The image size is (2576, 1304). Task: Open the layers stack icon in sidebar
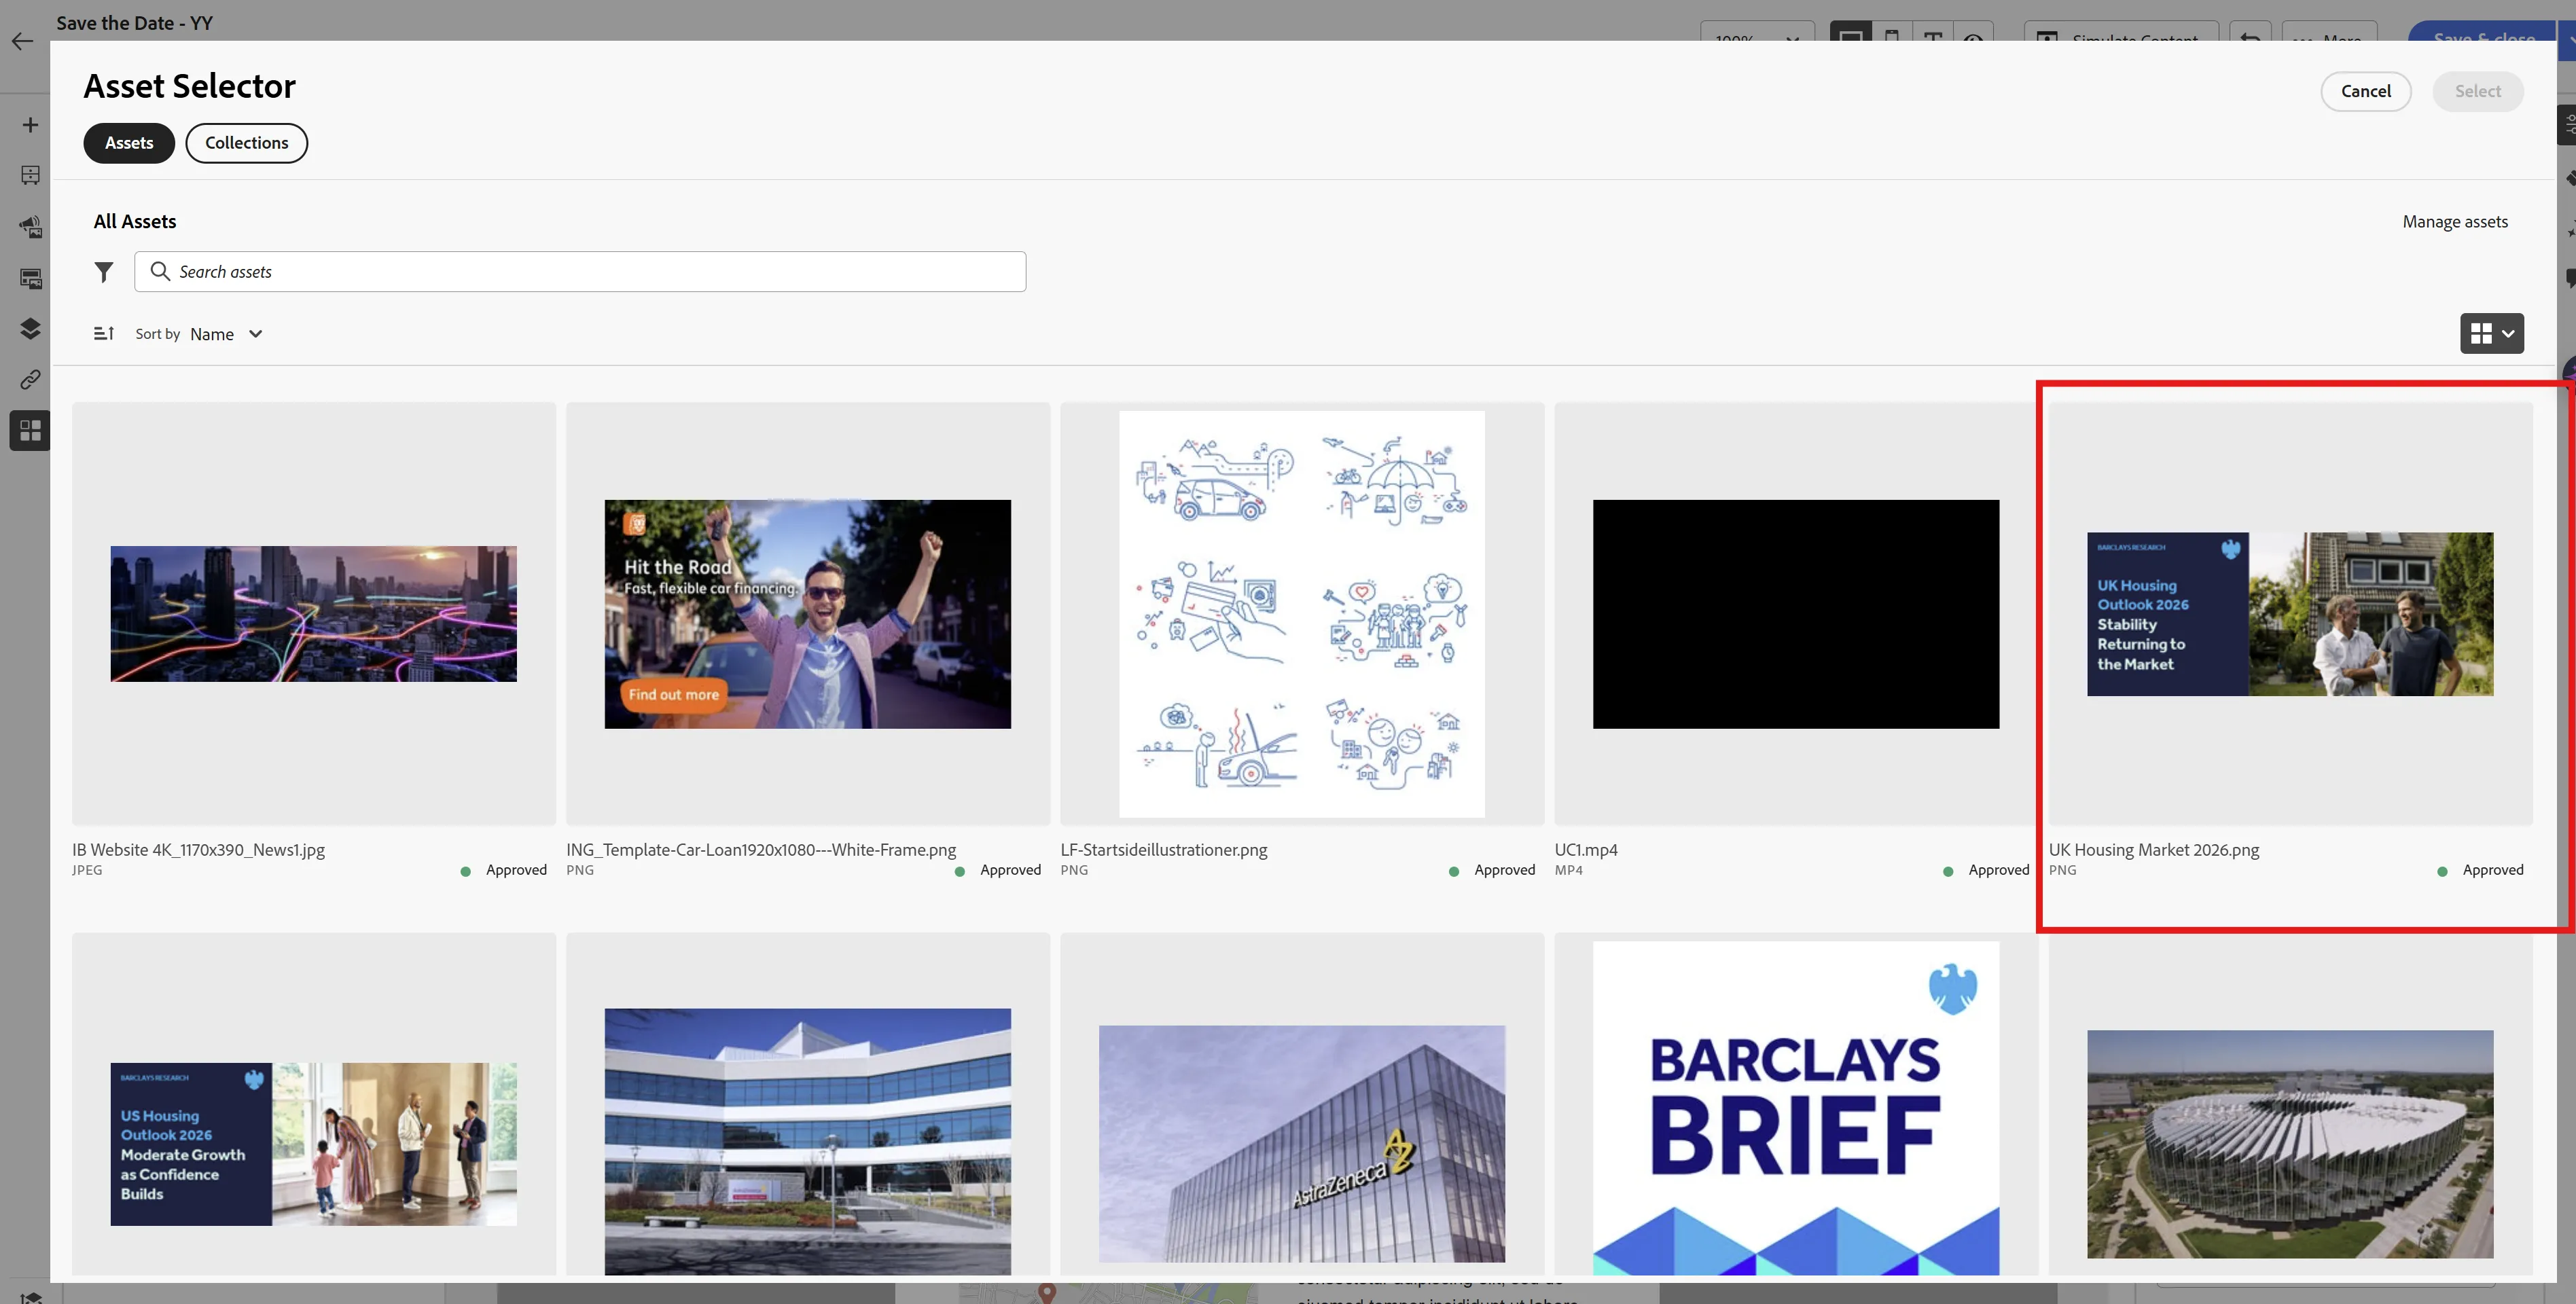(30, 329)
